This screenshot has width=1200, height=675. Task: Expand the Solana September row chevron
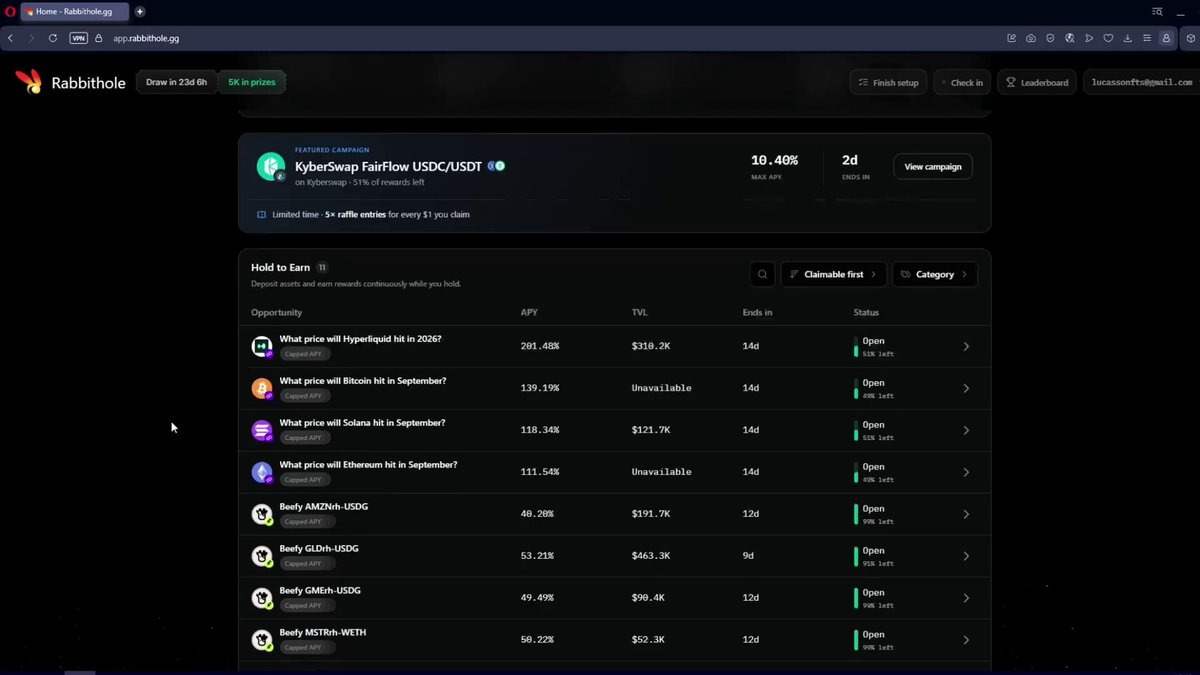click(x=966, y=431)
